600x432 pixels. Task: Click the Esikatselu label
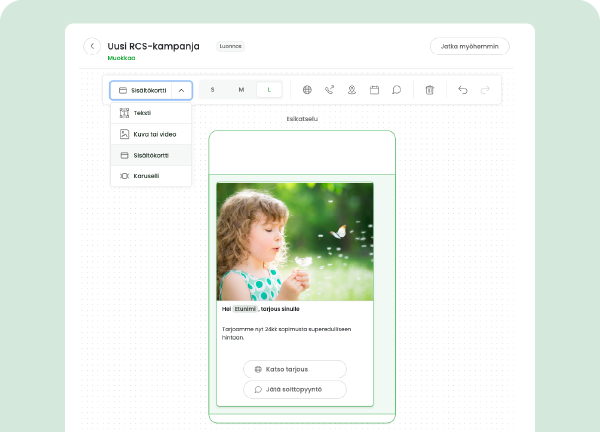[x=302, y=119]
